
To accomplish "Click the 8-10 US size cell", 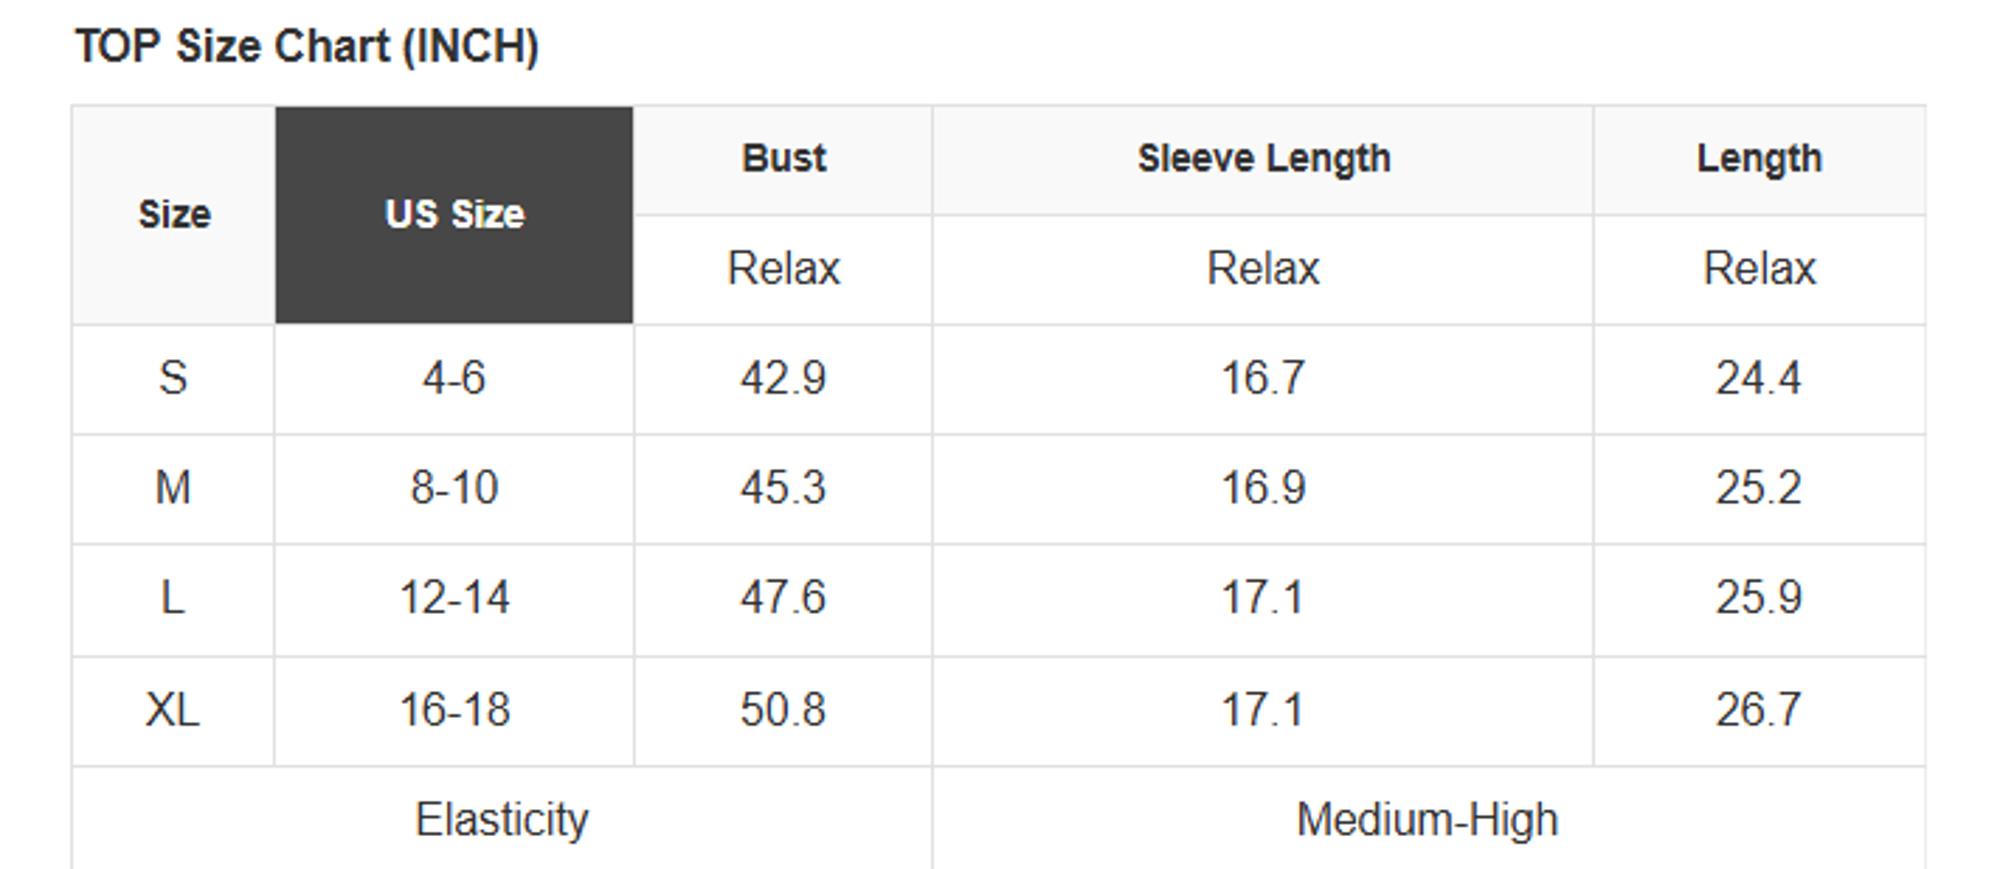I will pyautogui.click(x=454, y=490).
